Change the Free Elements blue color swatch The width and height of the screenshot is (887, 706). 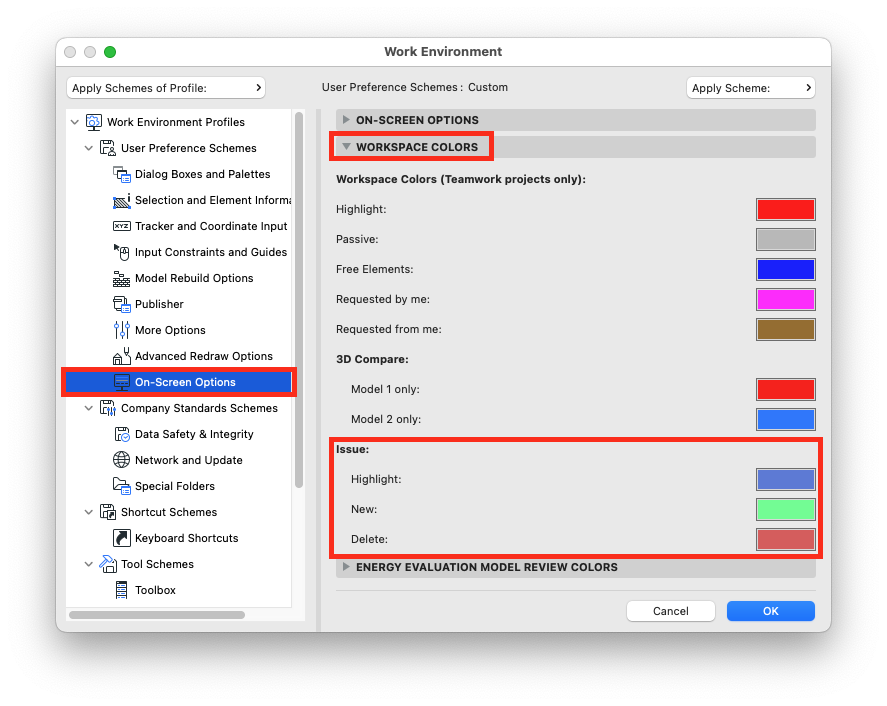pyautogui.click(x=786, y=269)
